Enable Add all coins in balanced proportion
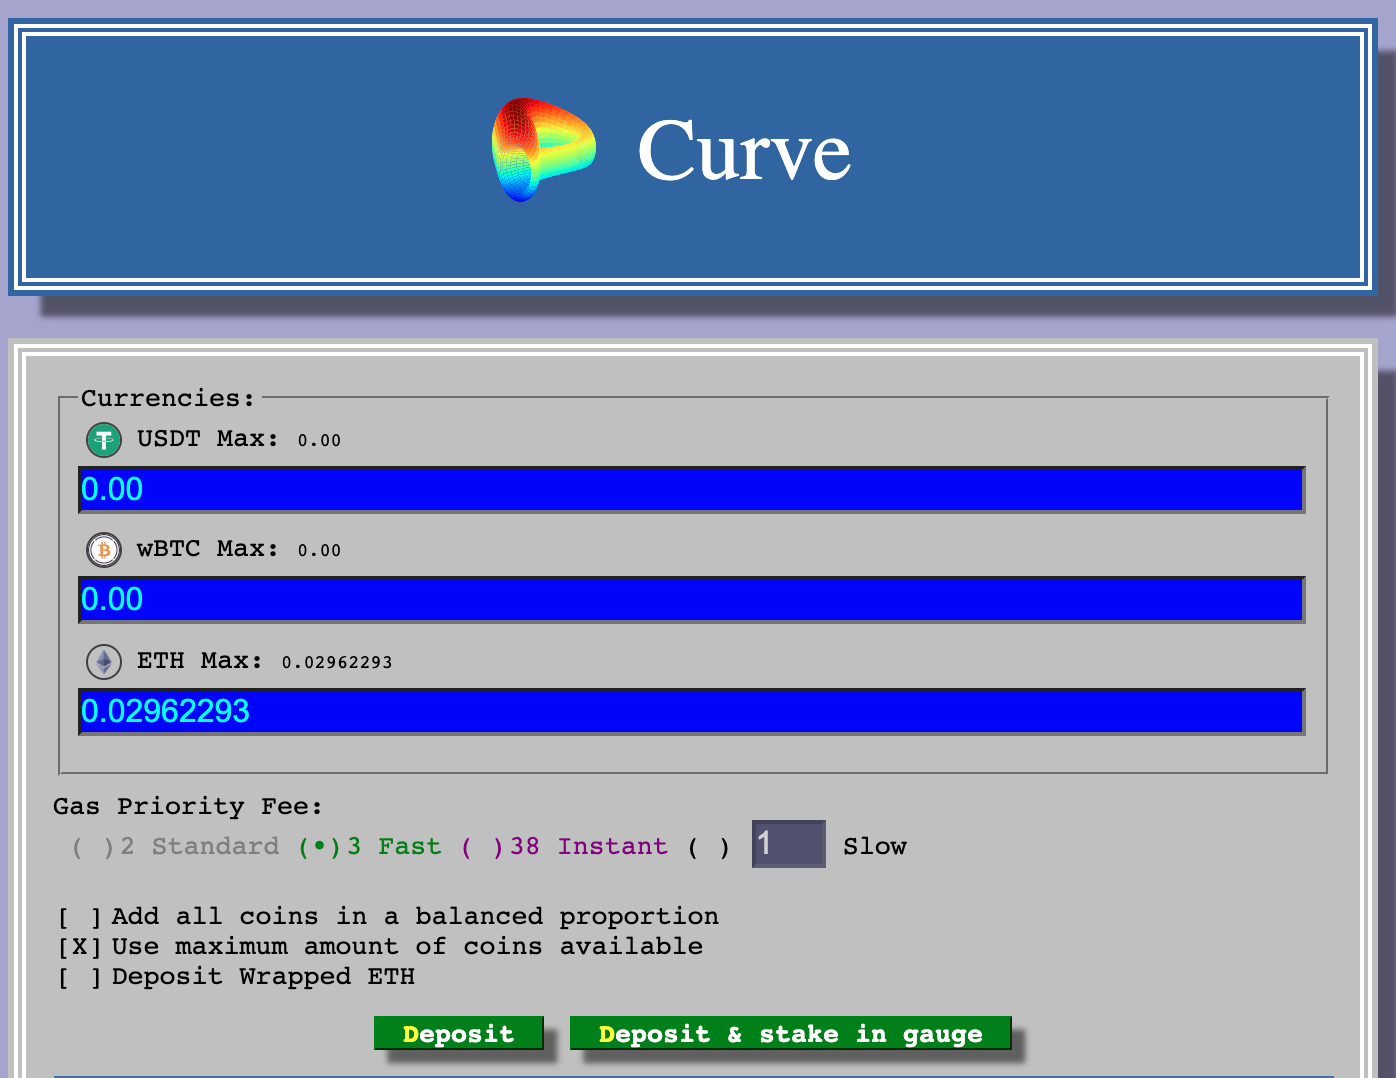 (x=80, y=917)
